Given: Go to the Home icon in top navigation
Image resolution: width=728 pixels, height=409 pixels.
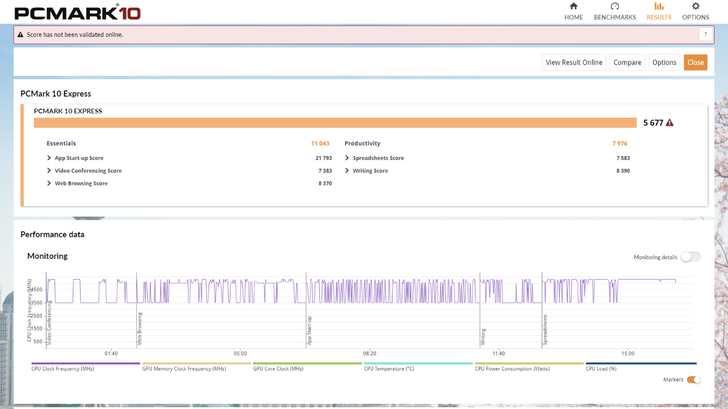Looking at the screenshot, I should click(573, 6).
